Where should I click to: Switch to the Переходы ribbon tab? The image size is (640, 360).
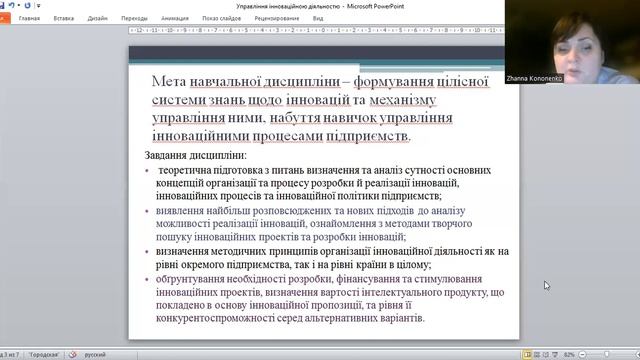[x=134, y=18]
